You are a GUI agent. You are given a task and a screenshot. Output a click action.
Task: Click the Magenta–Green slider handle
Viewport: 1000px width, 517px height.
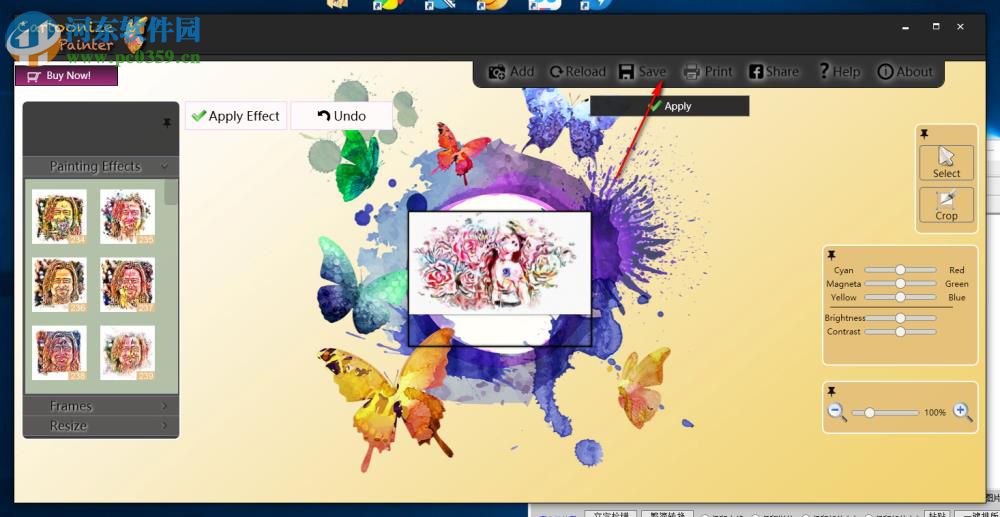tap(900, 283)
